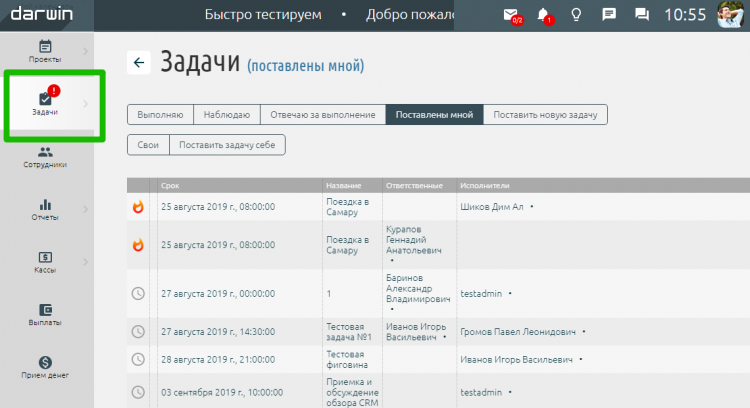Image resolution: width=750 pixels, height=408 pixels.
Task: Open the single chat message icon
Action: point(608,15)
